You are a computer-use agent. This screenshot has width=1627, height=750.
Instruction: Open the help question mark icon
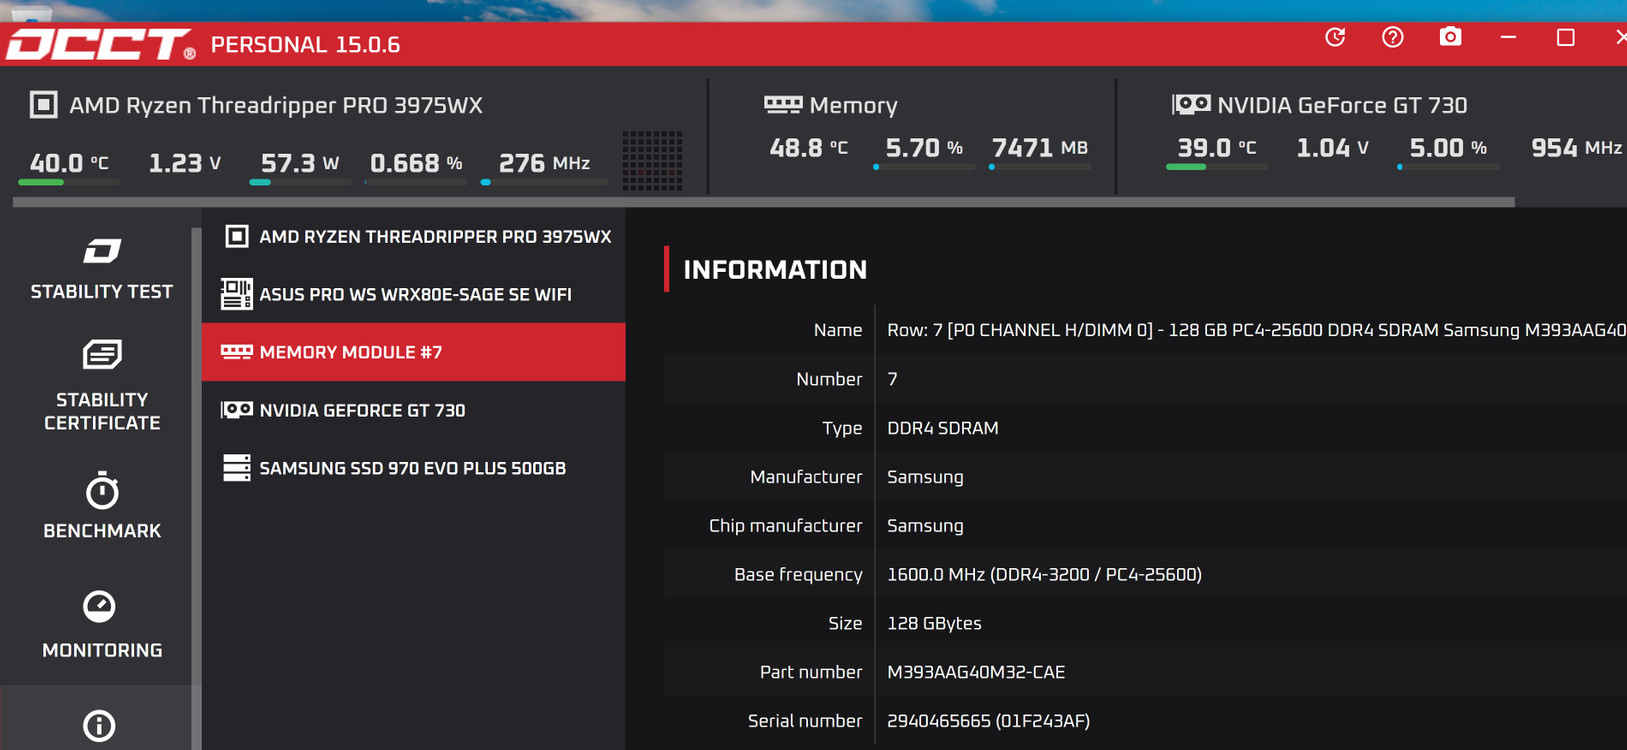tap(1392, 38)
